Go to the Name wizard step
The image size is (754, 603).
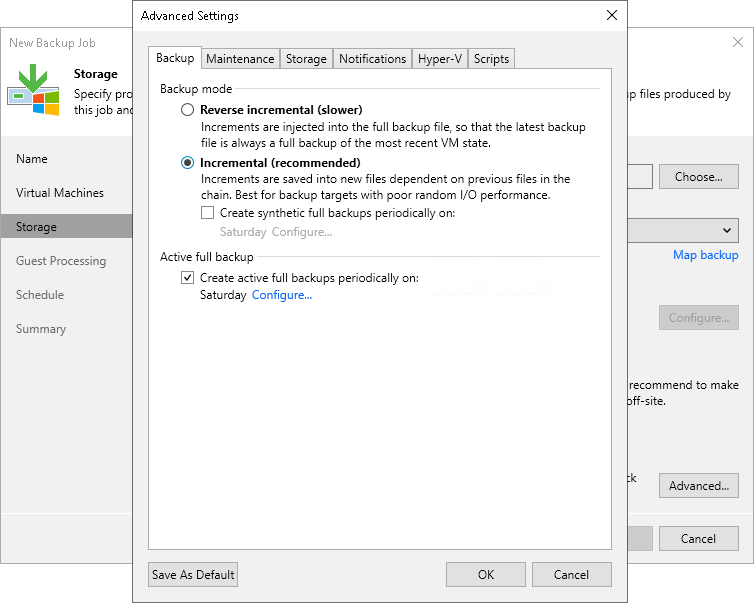(x=32, y=159)
